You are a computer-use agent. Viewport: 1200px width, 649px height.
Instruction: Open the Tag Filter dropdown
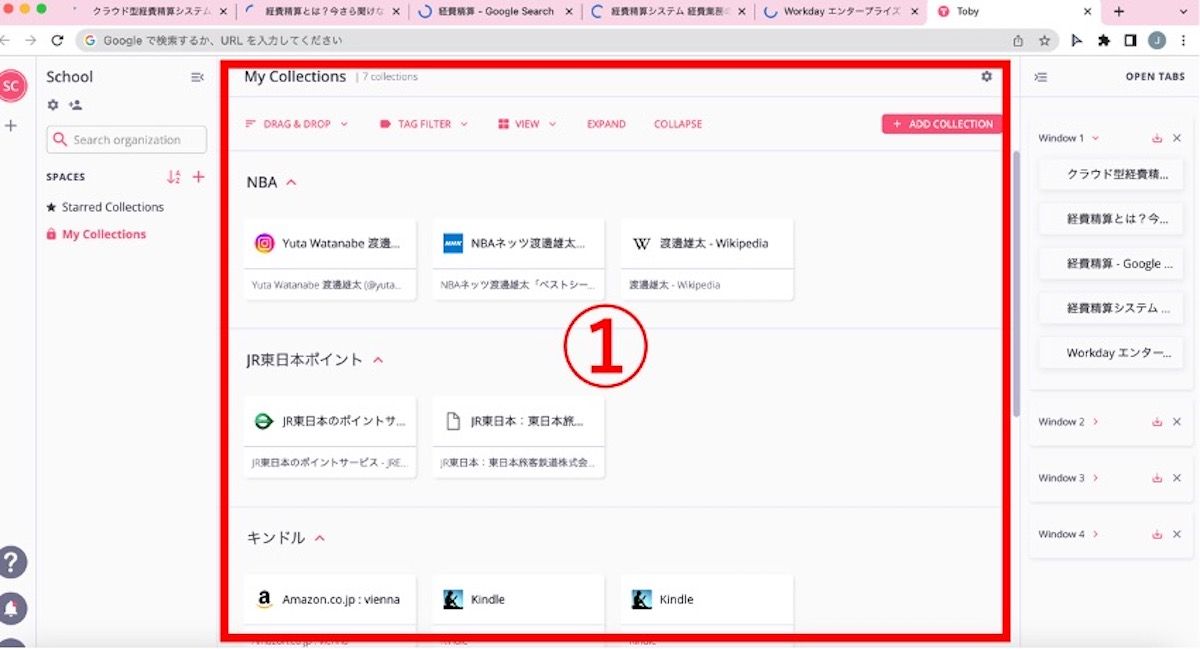click(424, 124)
